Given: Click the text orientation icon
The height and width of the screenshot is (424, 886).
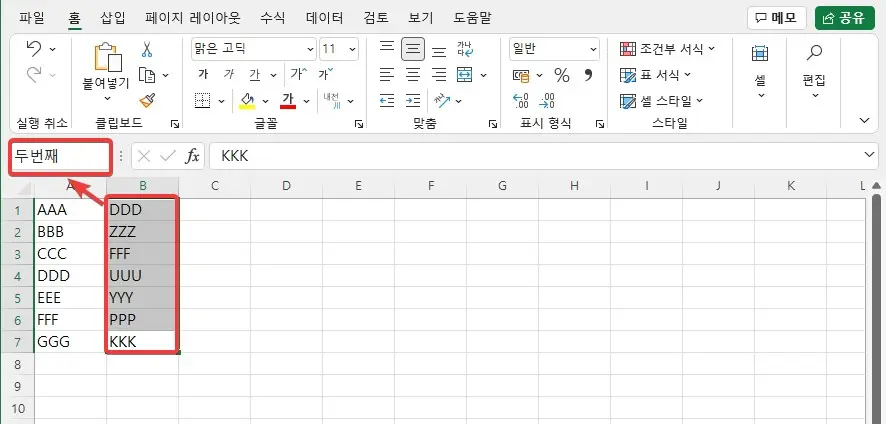Looking at the screenshot, I should point(442,101).
